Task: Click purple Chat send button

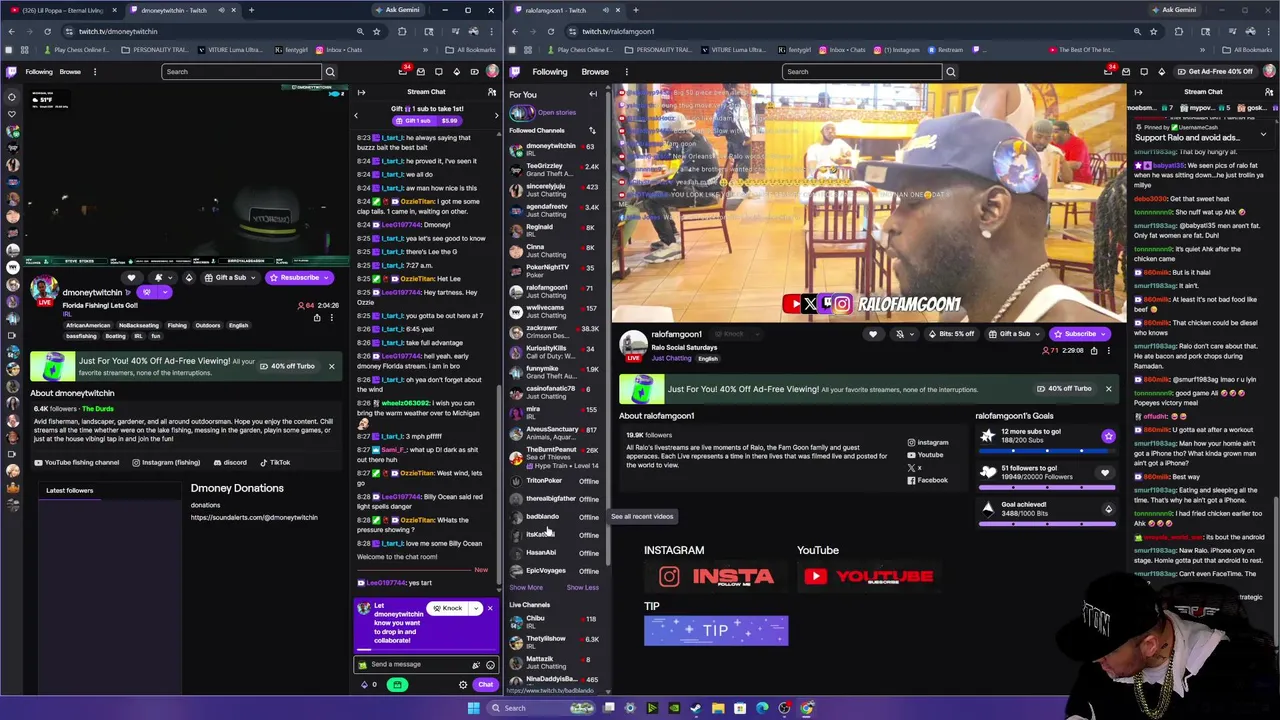Action: [x=485, y=685]
